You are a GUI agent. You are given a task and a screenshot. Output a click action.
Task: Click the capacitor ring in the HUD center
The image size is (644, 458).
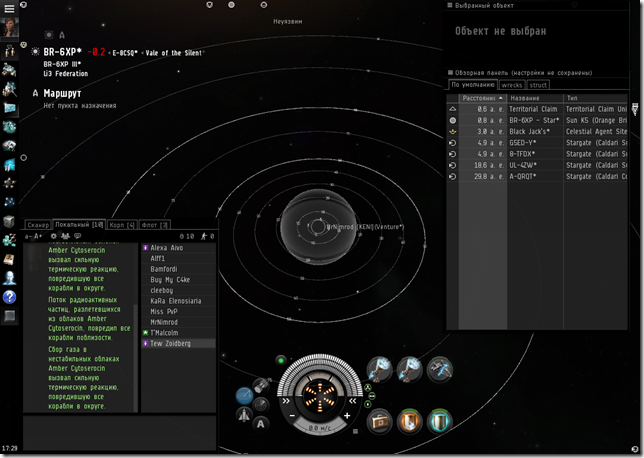(319, 396)
